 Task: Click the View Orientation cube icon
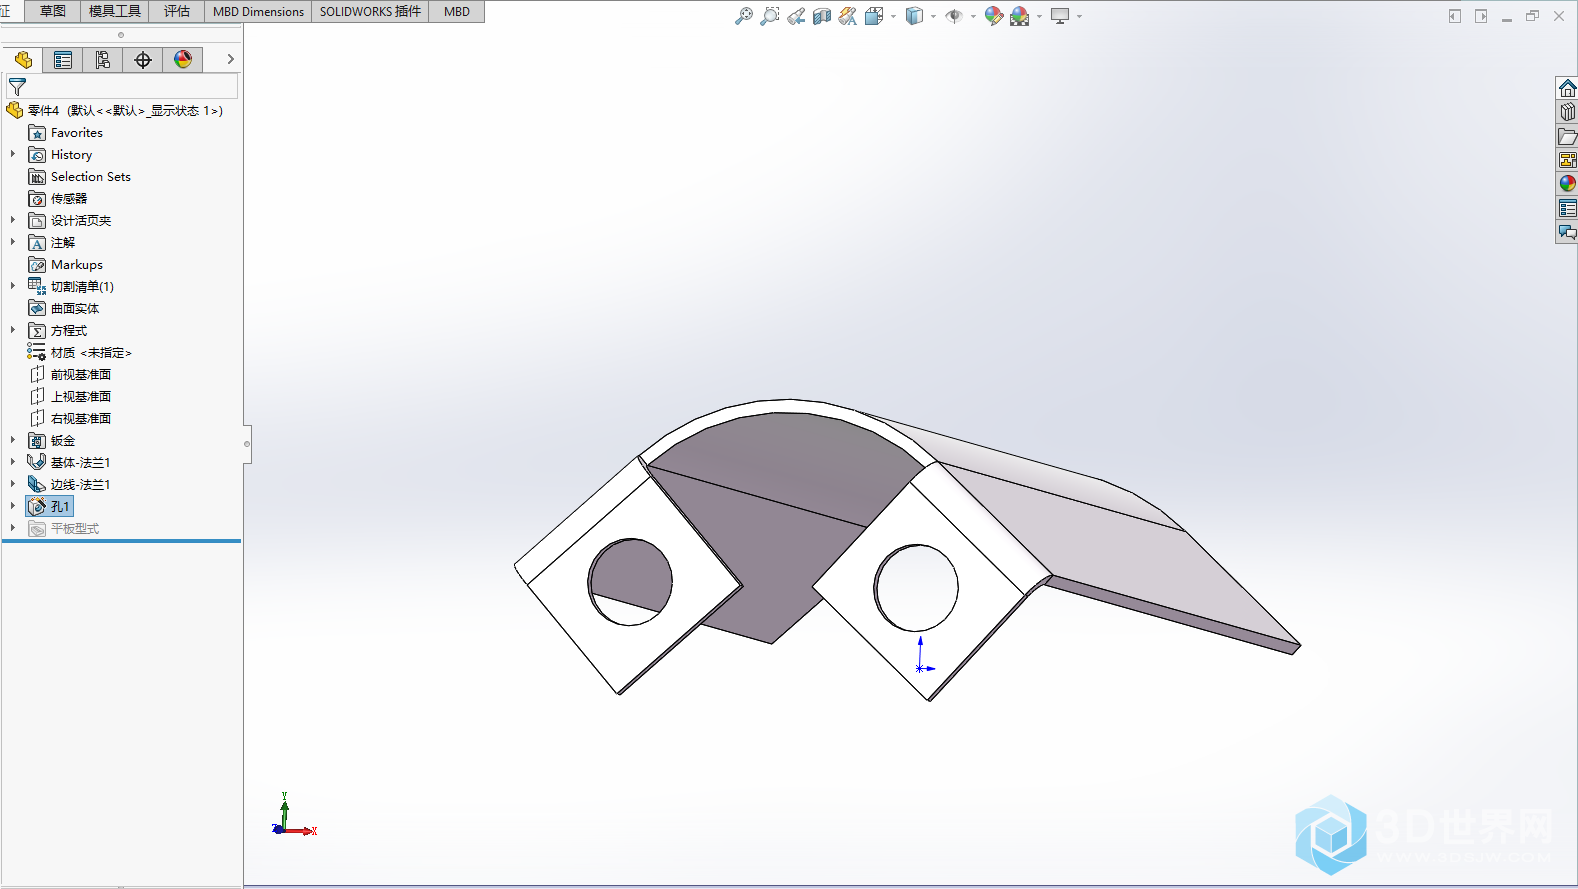pos(873,16)
